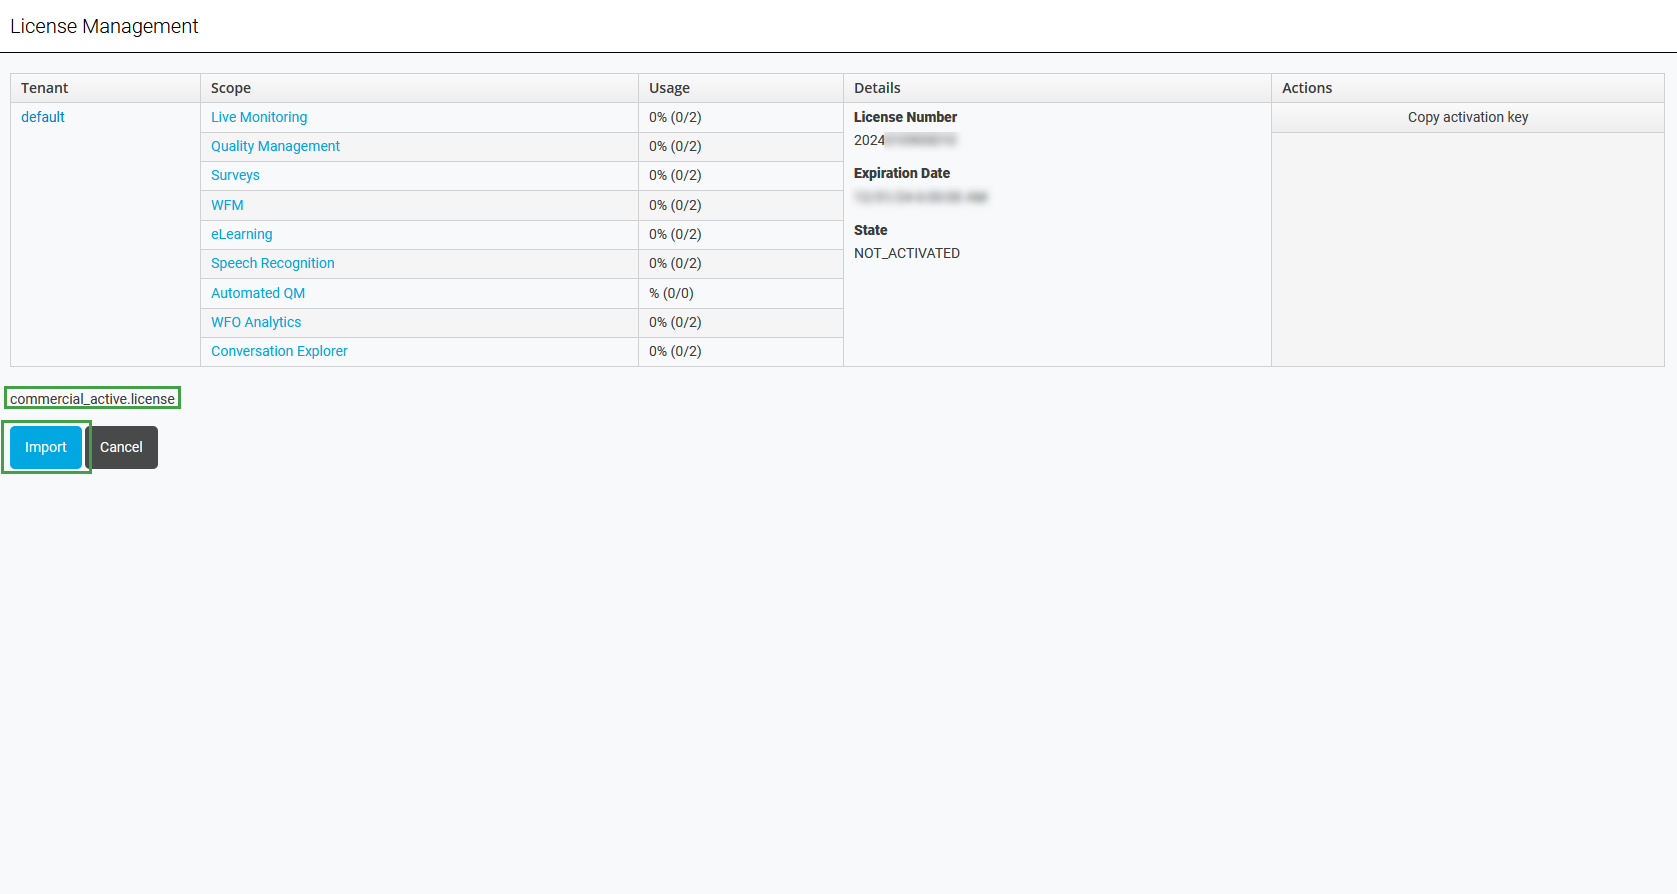Open the default tenant link
1677x894 pixels.
coord(43,117)
